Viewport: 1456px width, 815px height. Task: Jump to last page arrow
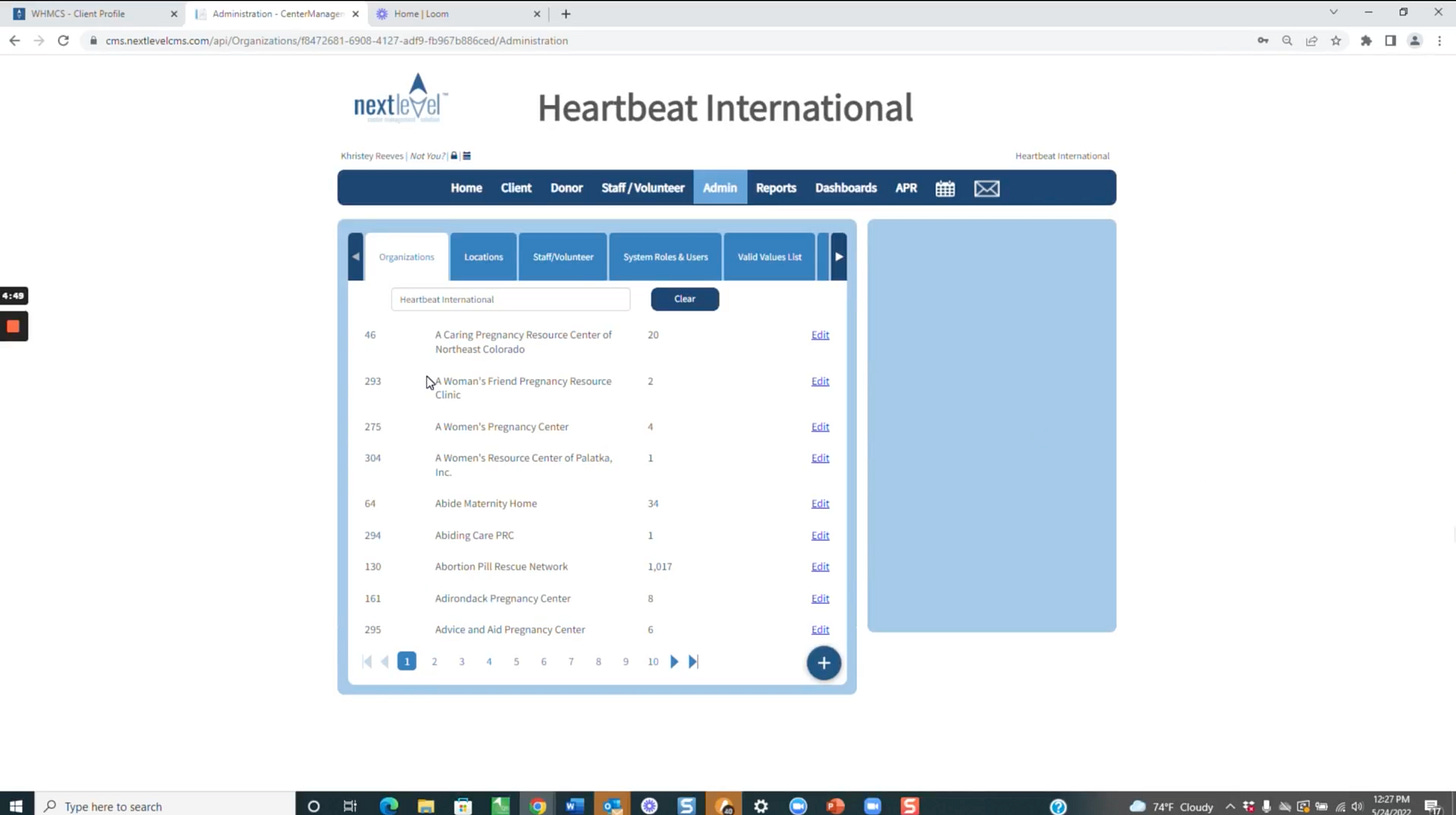693,661
